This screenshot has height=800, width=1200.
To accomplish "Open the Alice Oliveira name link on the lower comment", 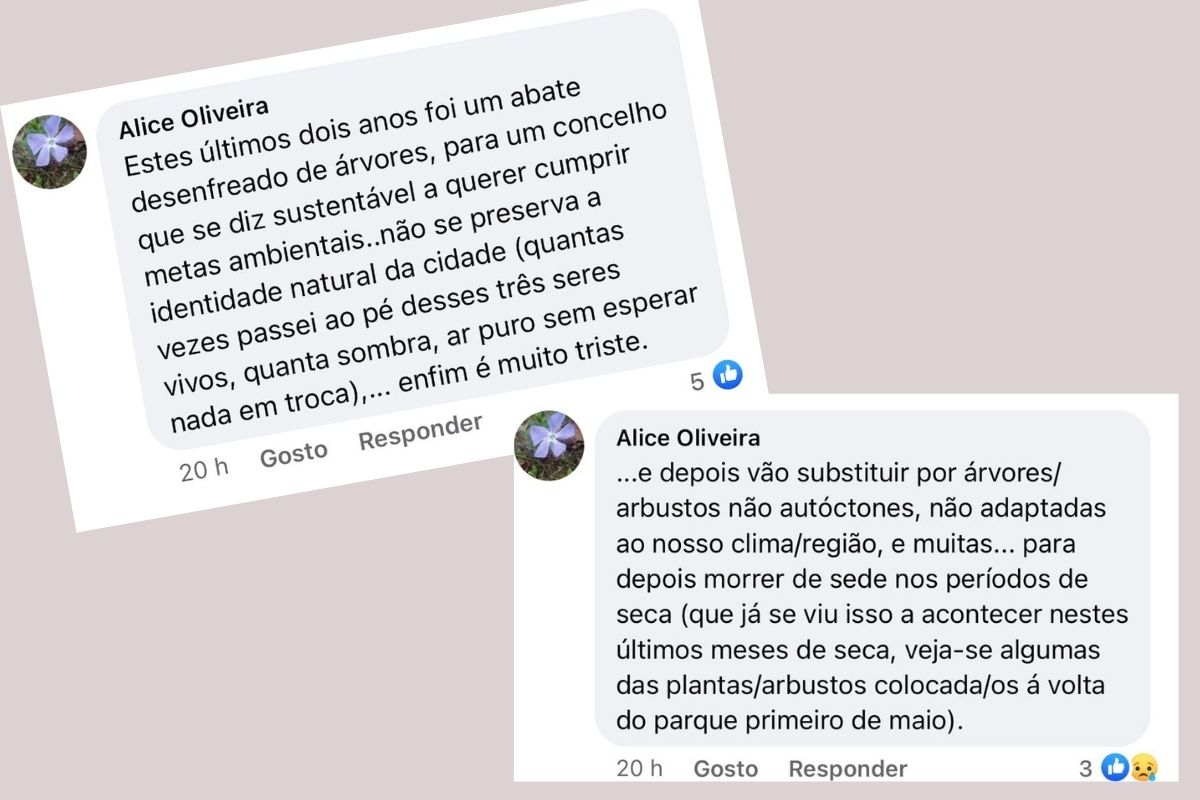I will tap(688, 438).
